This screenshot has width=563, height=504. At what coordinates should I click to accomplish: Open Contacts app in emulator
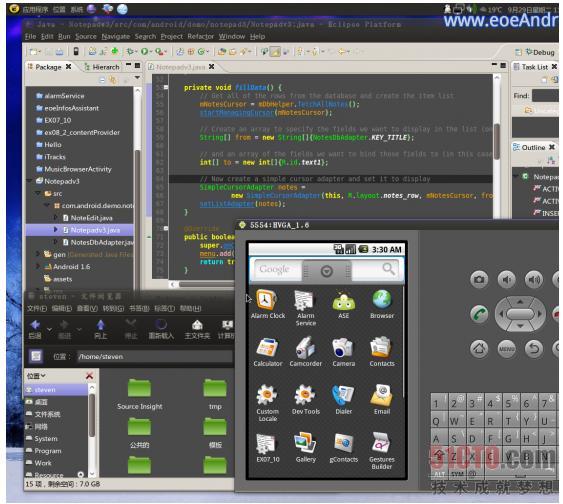point(382,352)
